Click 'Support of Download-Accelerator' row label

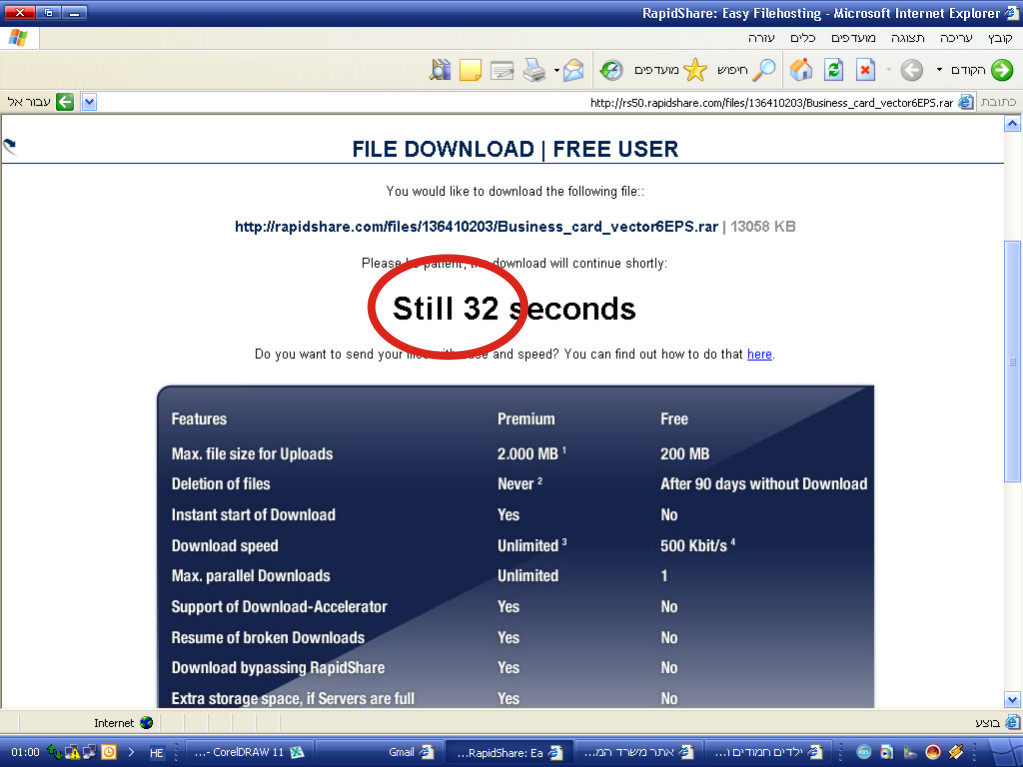click(279, 607)
